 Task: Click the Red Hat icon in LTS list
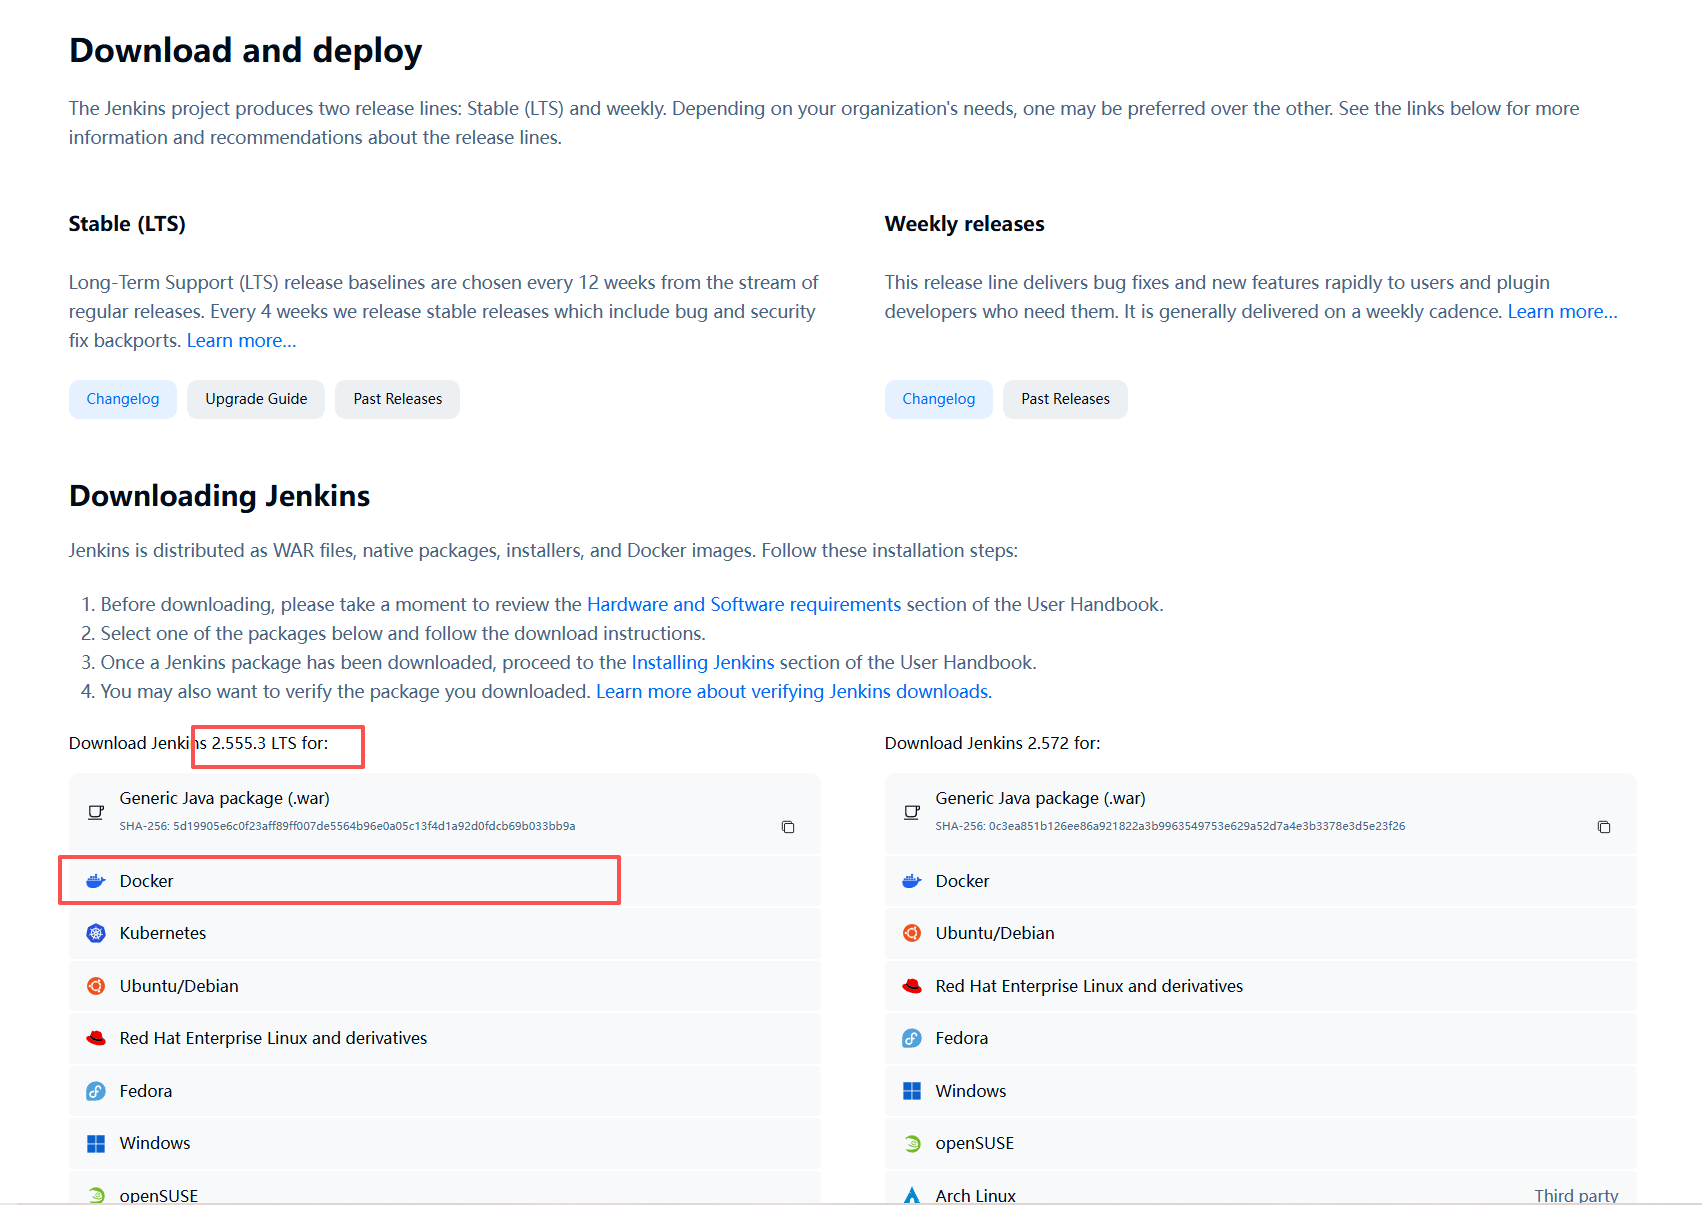(x=96, y=1038)
